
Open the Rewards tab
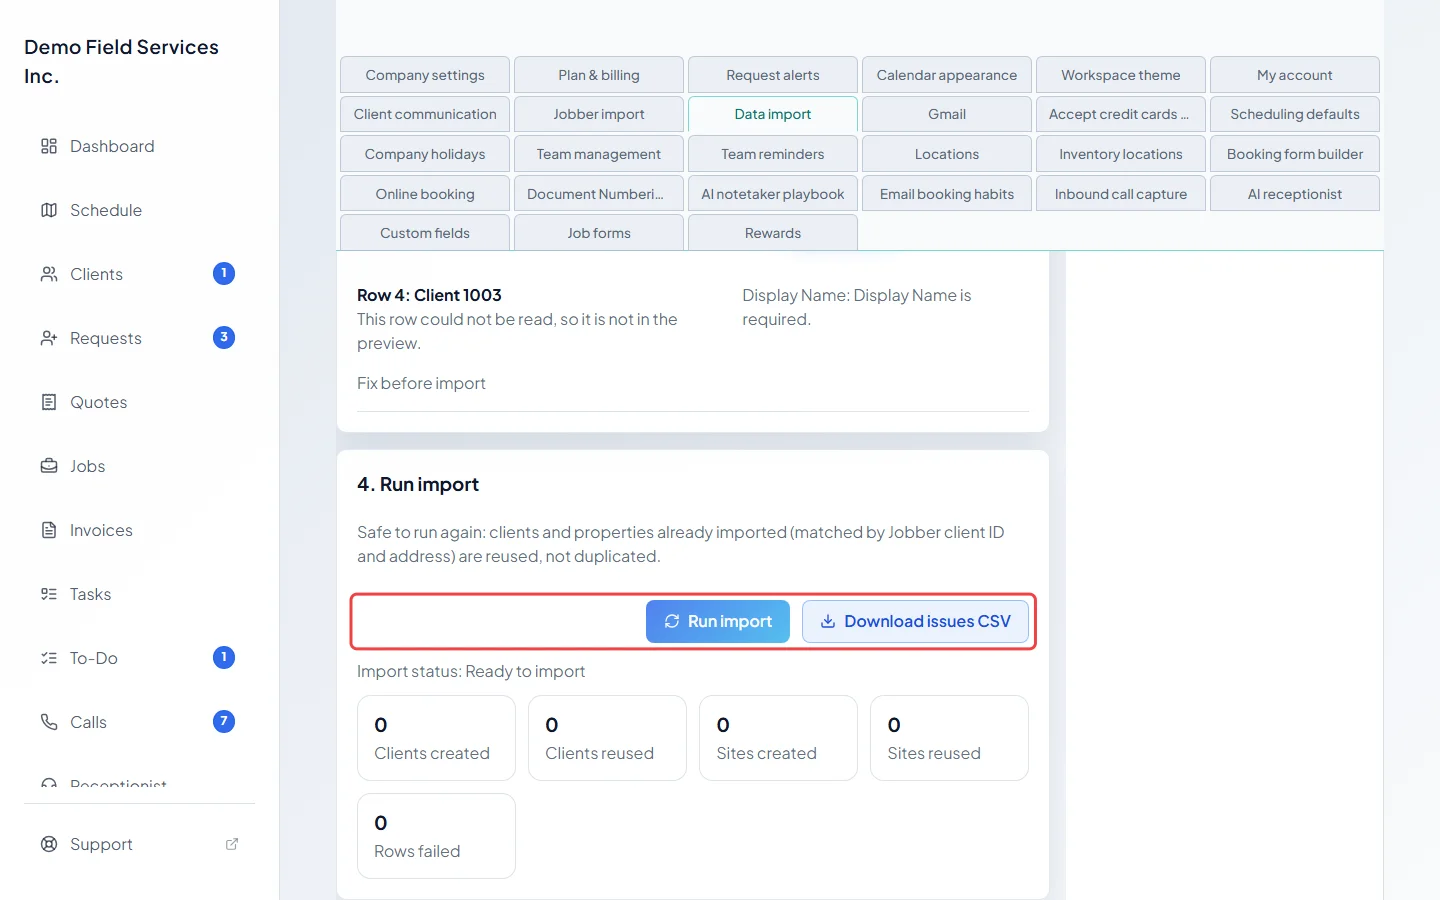pyautogui.click(x=773, y=233)
